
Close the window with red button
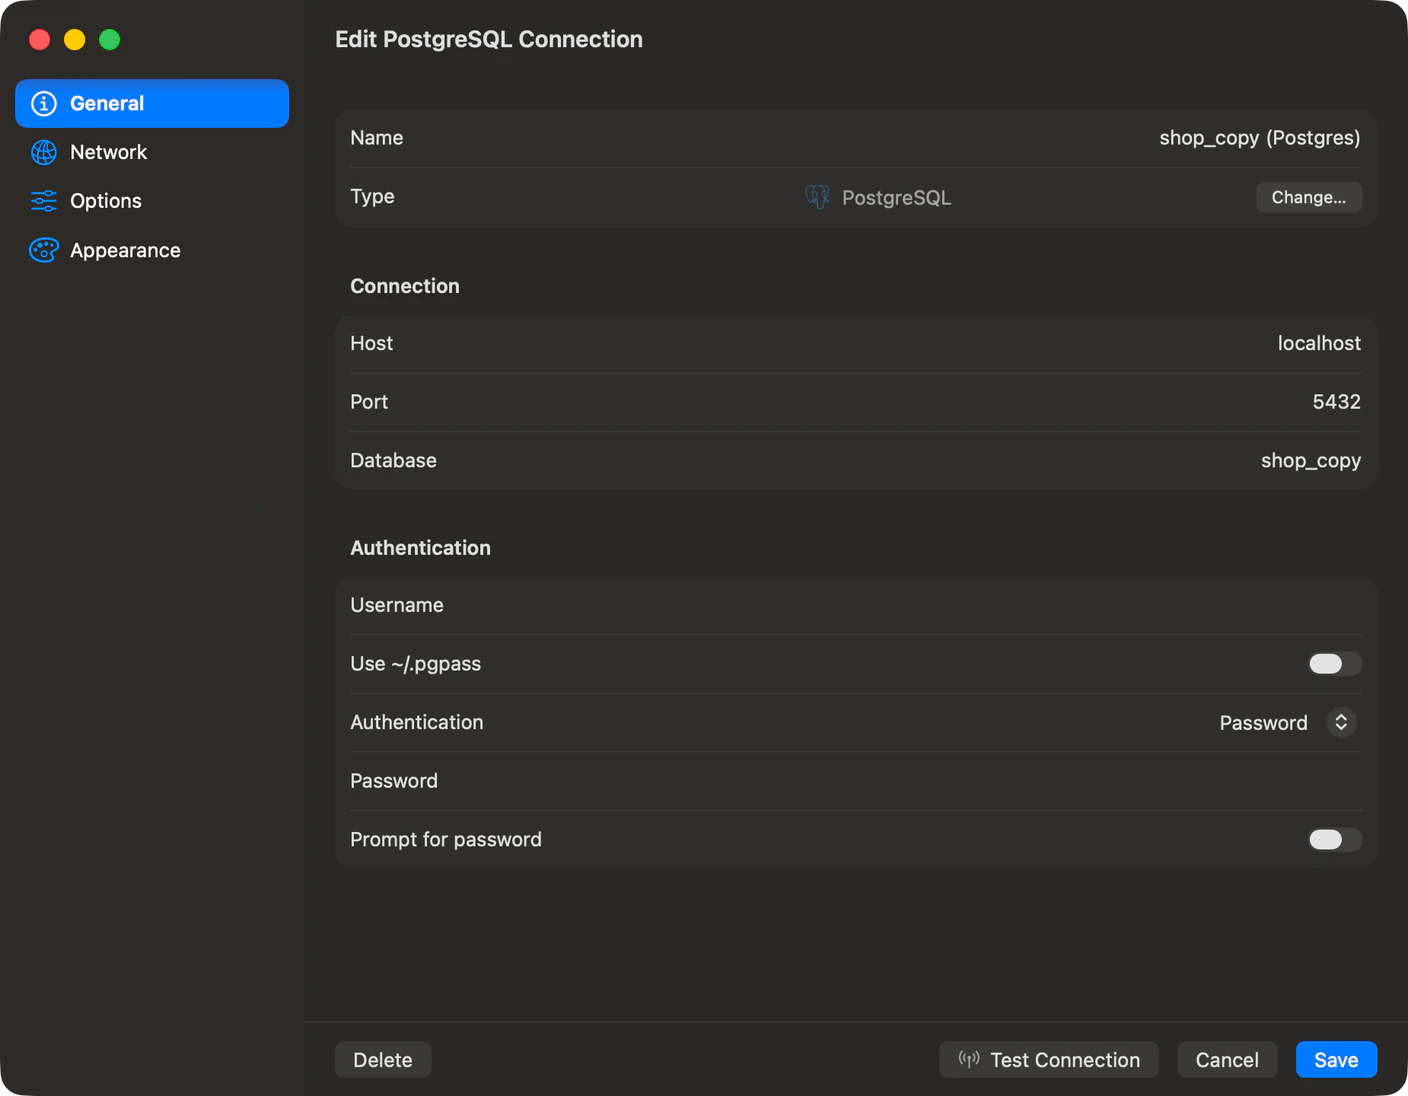(x=40, y=39)
